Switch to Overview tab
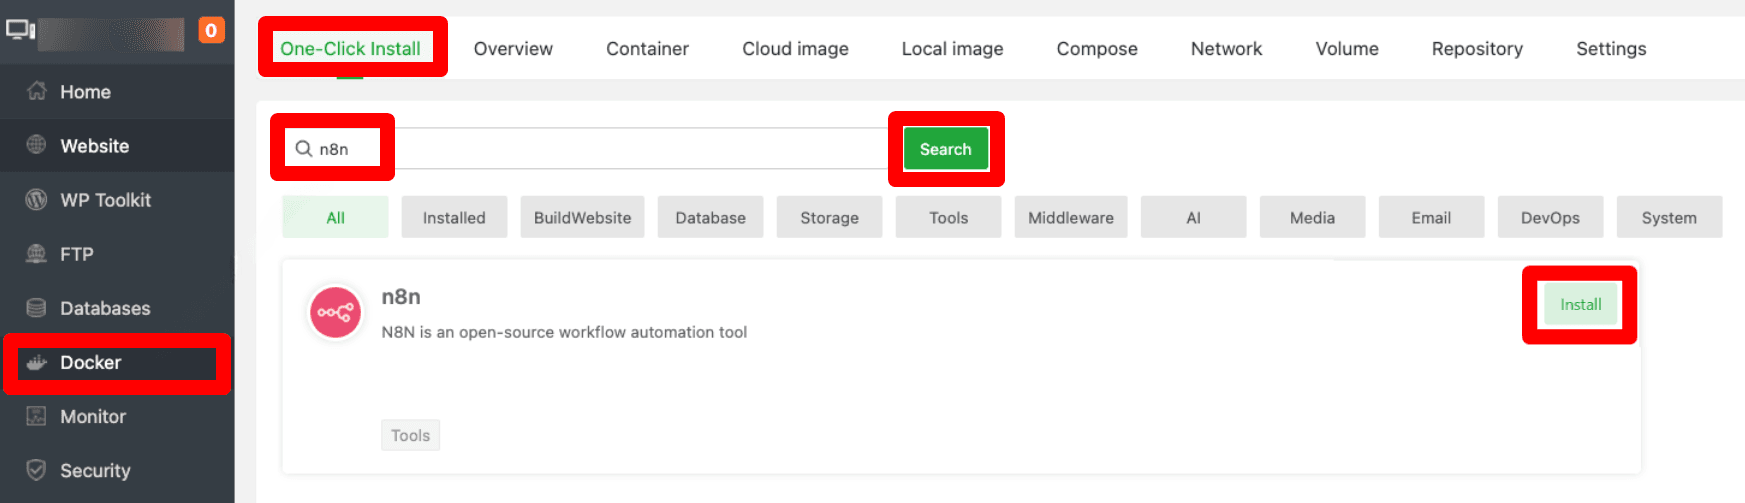The height and width of the screenshot is (503, 1745). pos(513,48)
